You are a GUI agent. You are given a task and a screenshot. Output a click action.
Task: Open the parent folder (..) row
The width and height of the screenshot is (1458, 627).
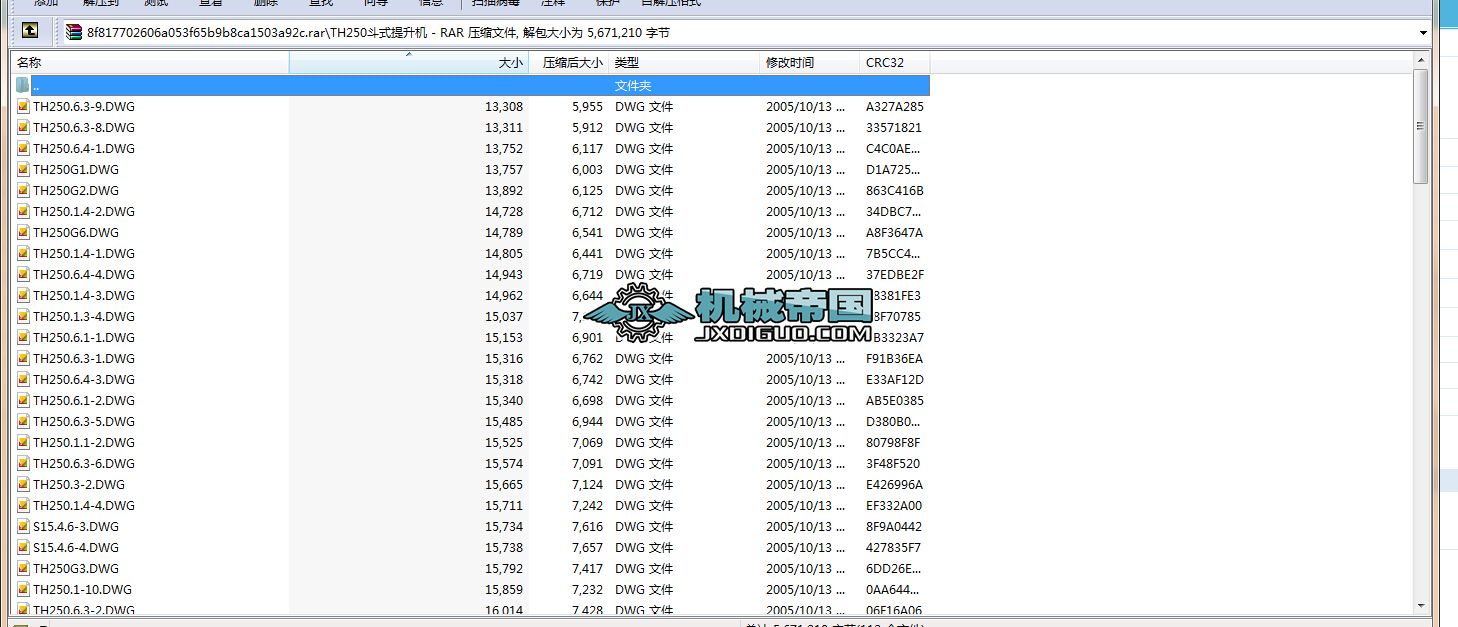35,85
